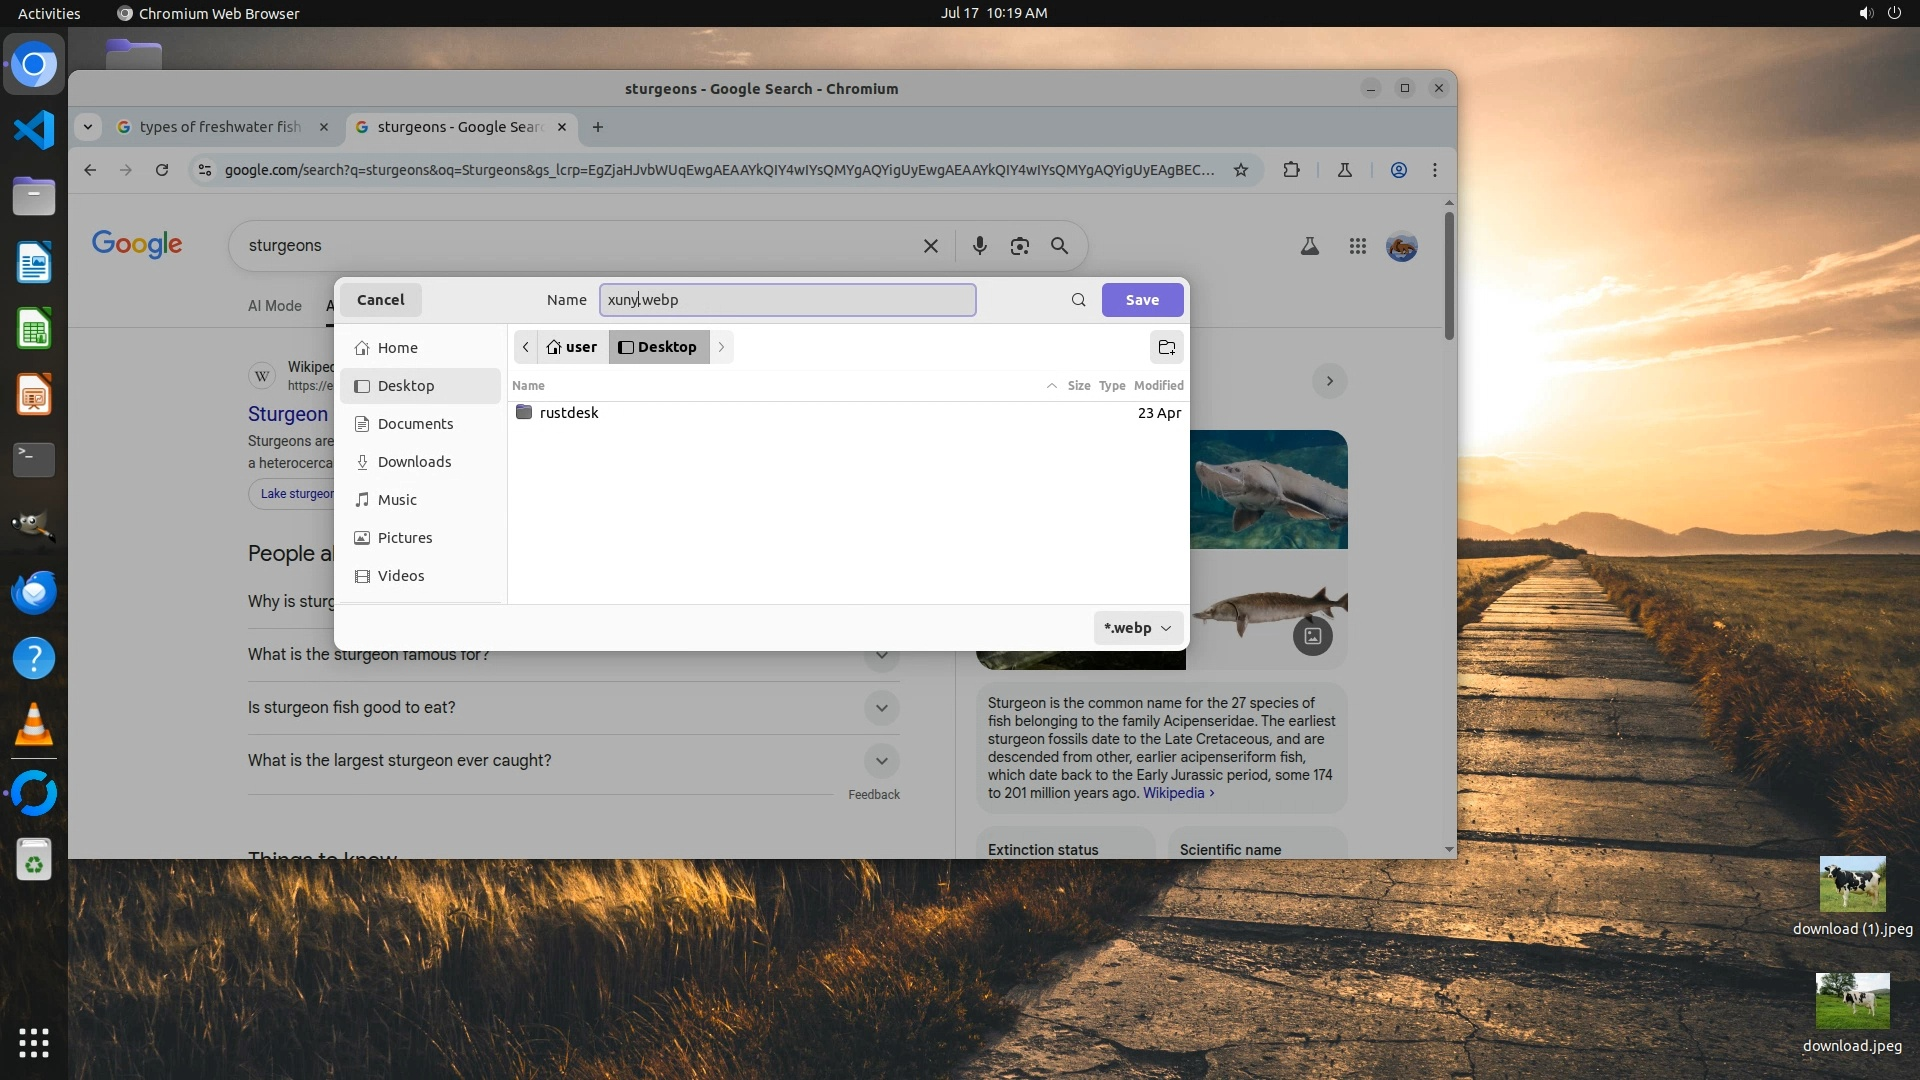Click the bookmark star icon

click(x=1241, y=170)
